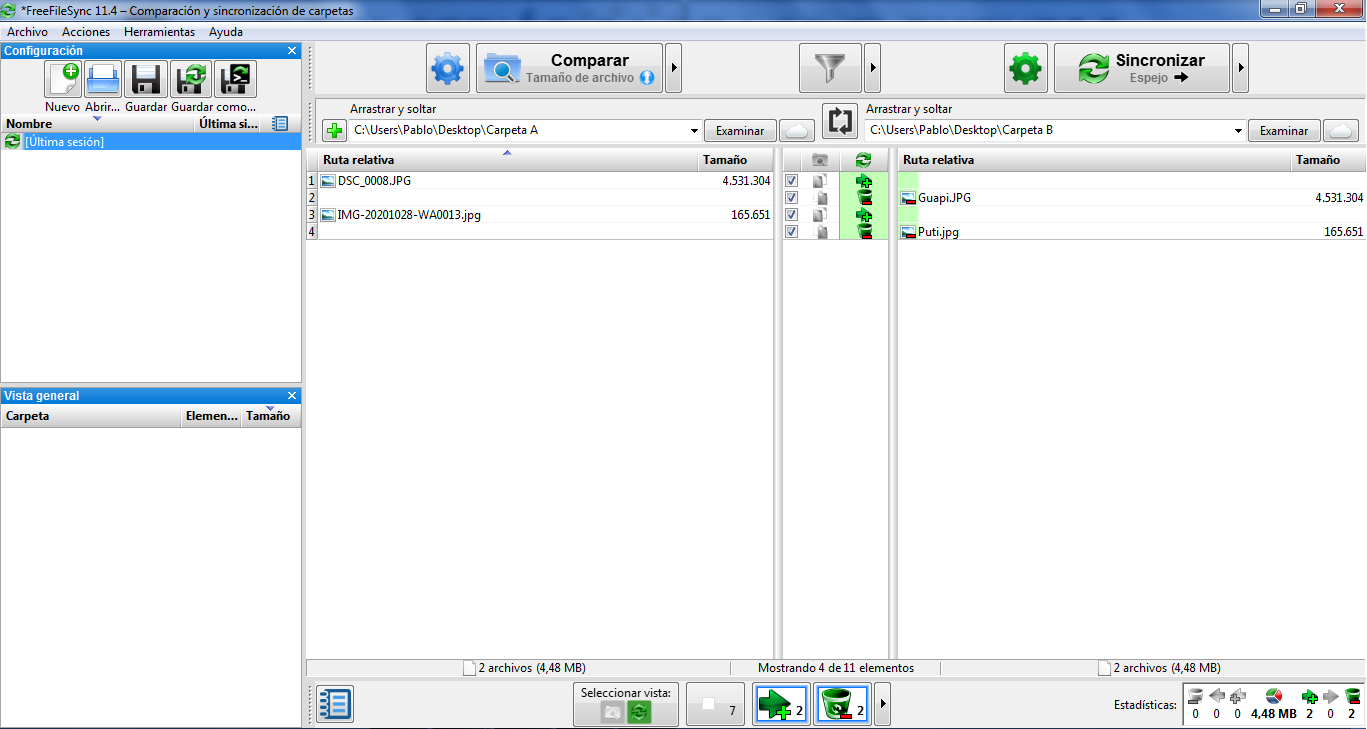Viewport: 1367px width, 729px height.
Task: Expand view filter options arrow
Action: point(883,704)
